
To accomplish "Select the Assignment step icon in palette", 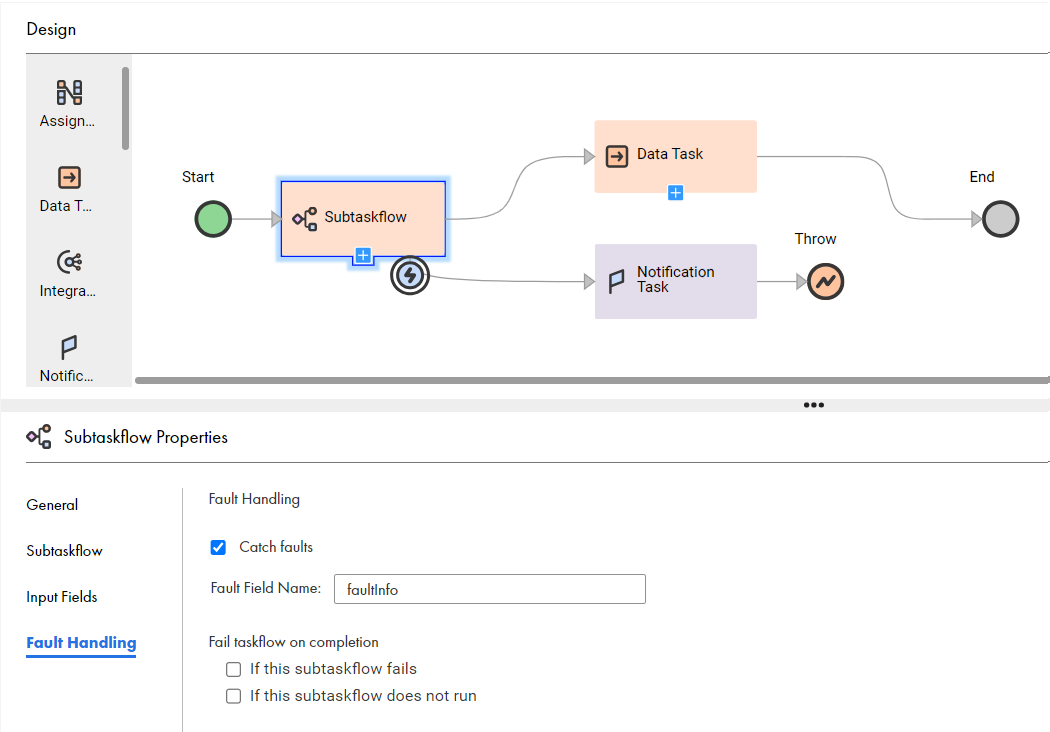I will [x=69, y=92].
